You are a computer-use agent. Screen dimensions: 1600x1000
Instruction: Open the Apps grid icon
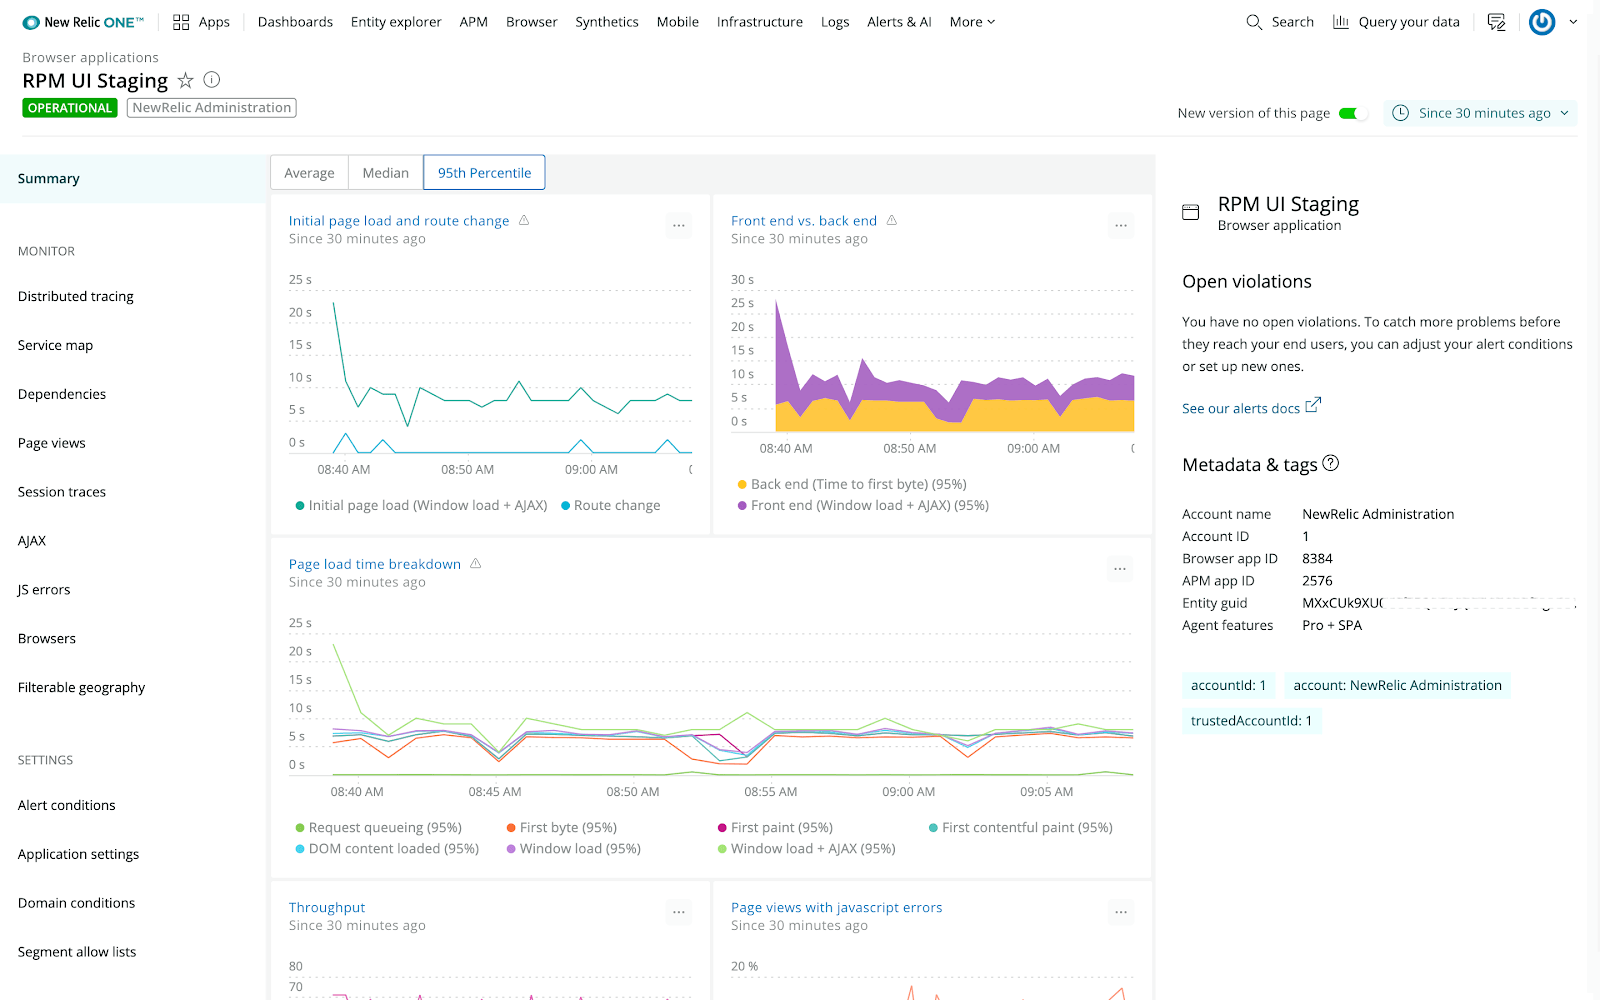coord(181,22)
